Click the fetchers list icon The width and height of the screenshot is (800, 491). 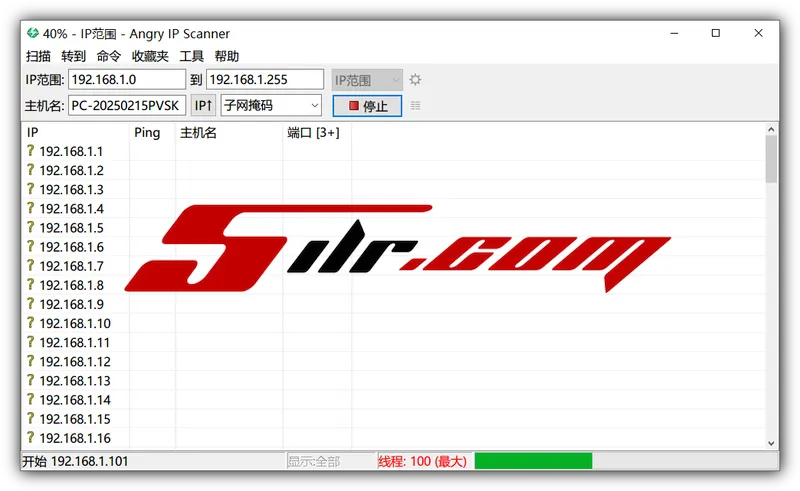click(416, 106)
